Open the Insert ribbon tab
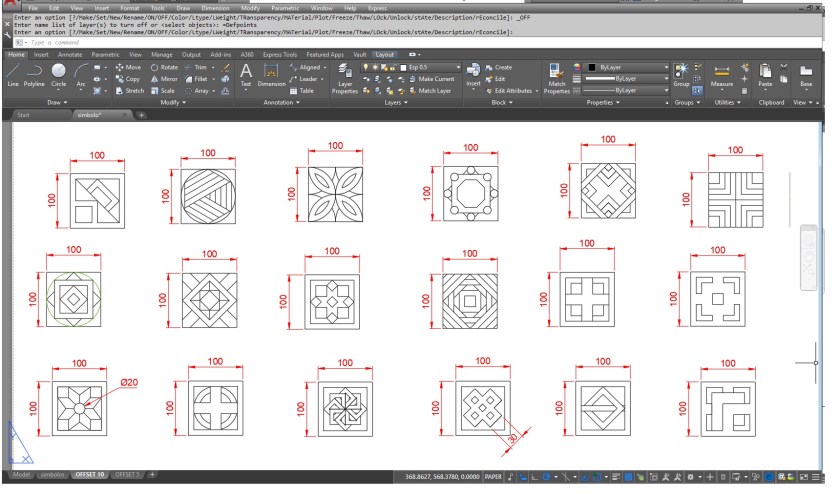The width and height of the screenshot is (840, 495). pyautogui.click(x=41, y=55)
